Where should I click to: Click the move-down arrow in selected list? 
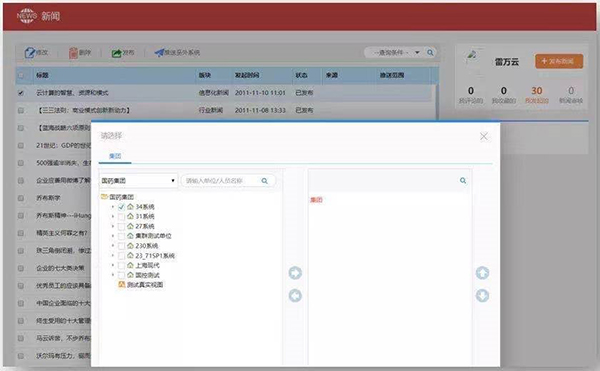point(482,296)
